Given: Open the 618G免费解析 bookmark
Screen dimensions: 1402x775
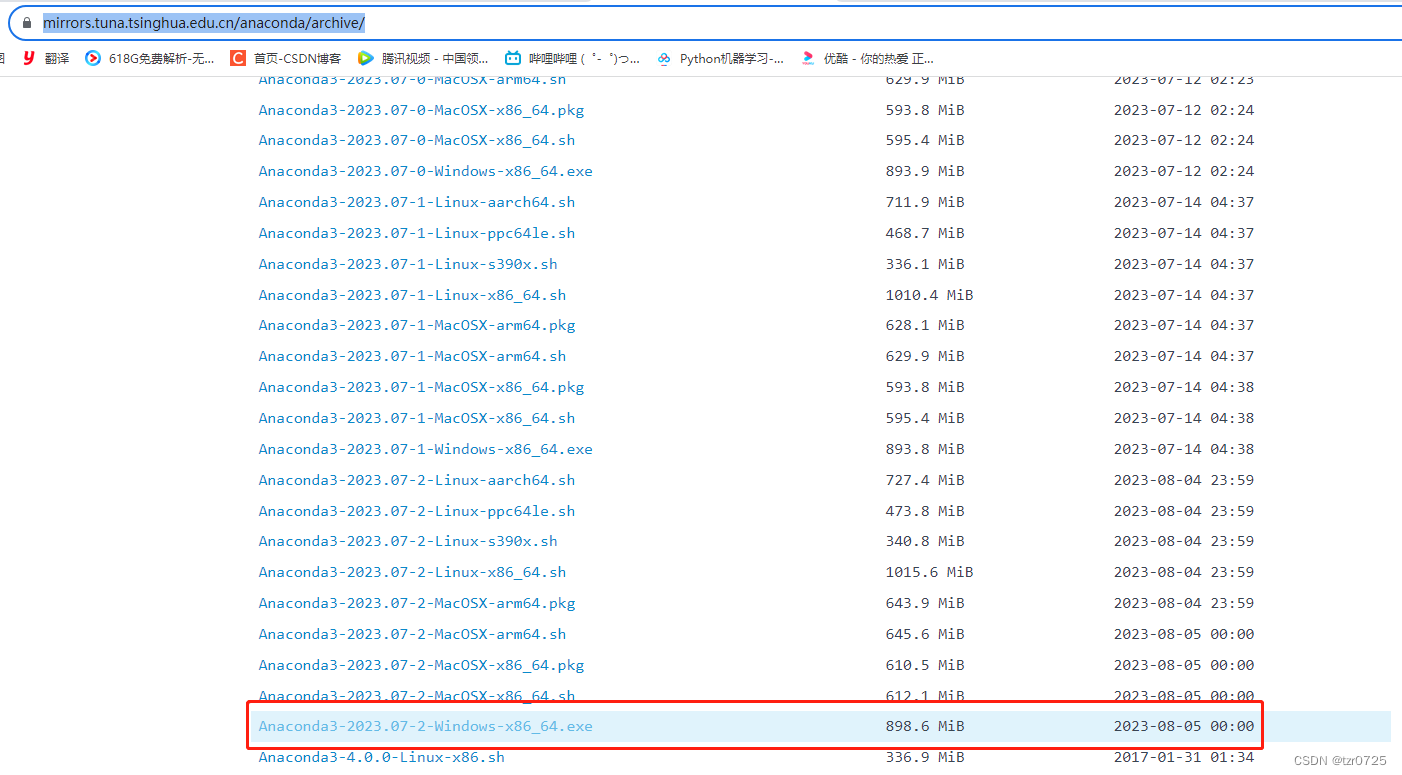Looking at the screenshot, I should (149, 58).
